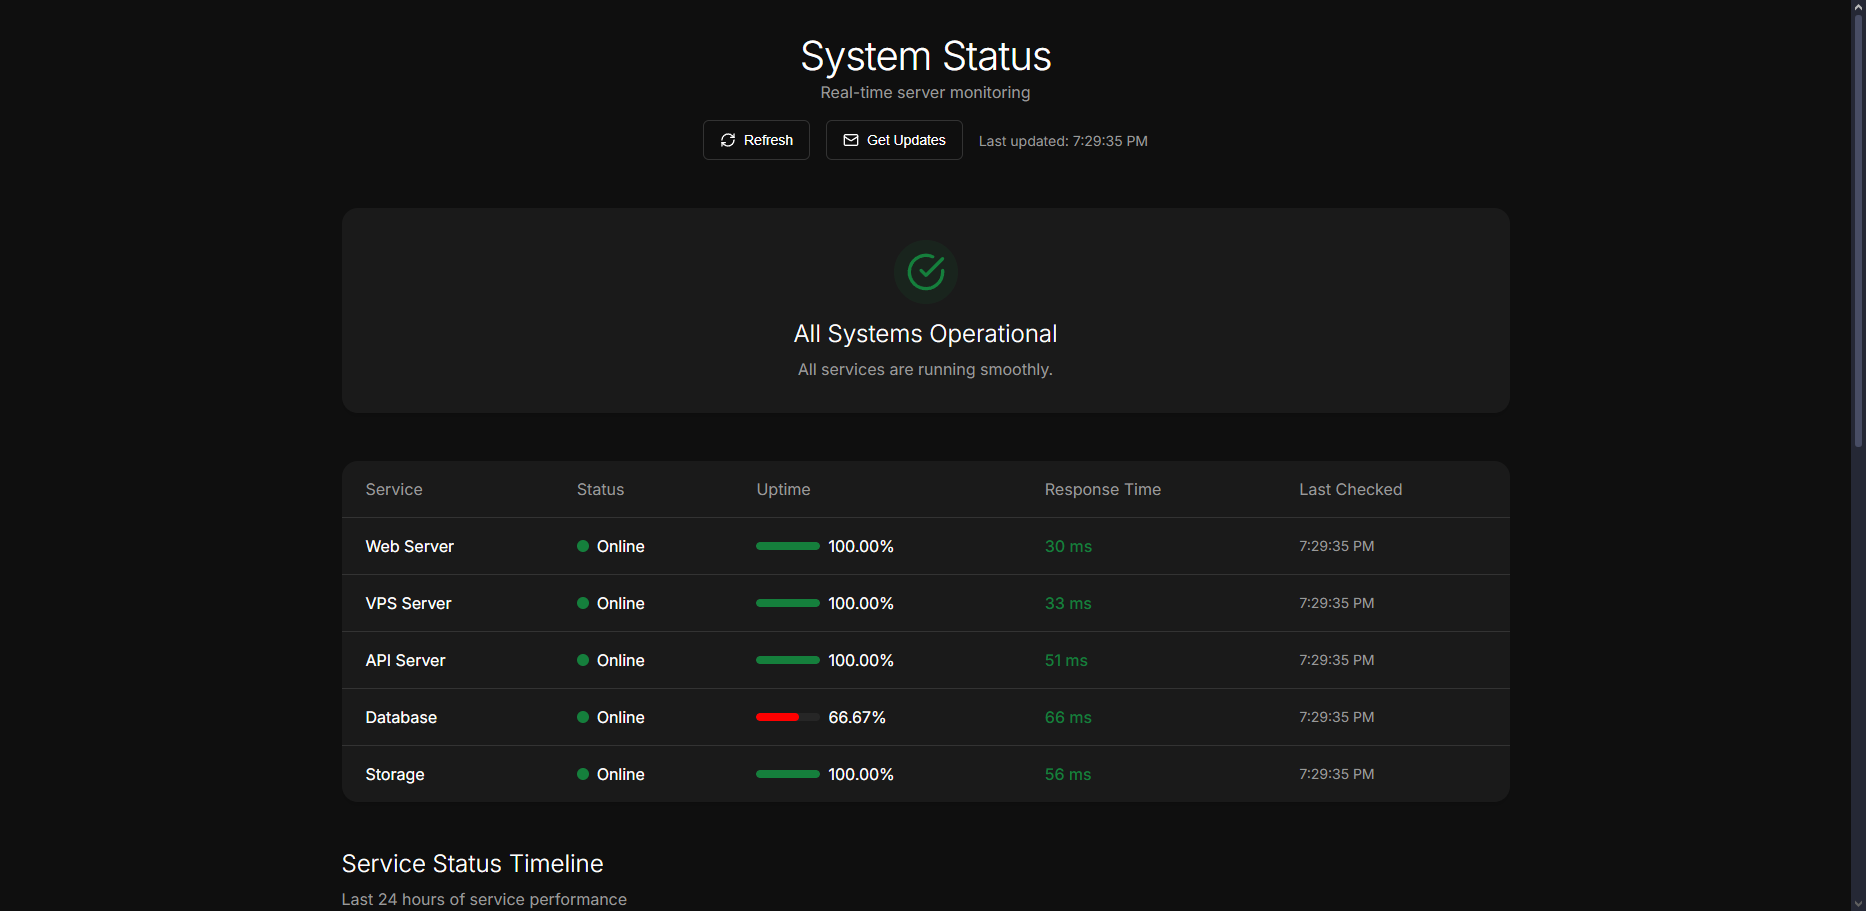Click the API Server 51 ms response time
The height and width of the screenshot is (911, 1866).
click(1066, 660)
